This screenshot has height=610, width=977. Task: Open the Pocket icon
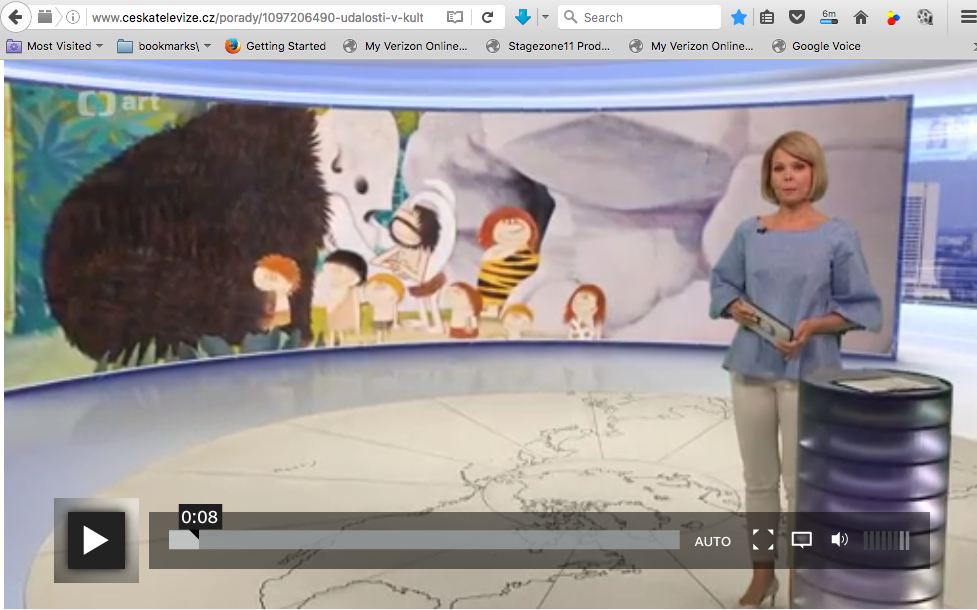click(x=797, y=17)
